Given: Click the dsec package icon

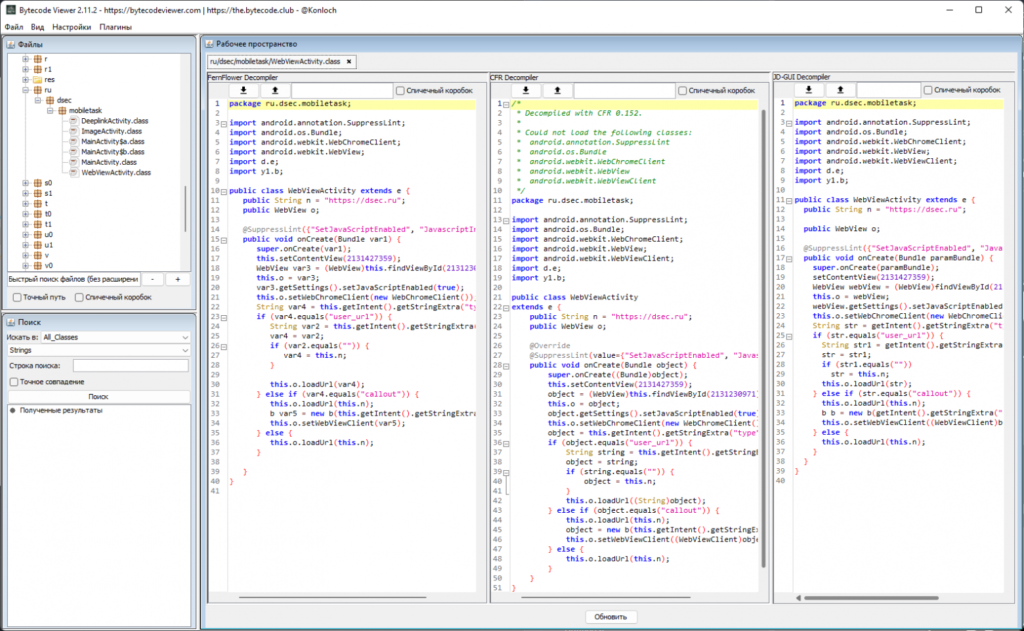Looking at the screenshot, I should pos(50,101).
